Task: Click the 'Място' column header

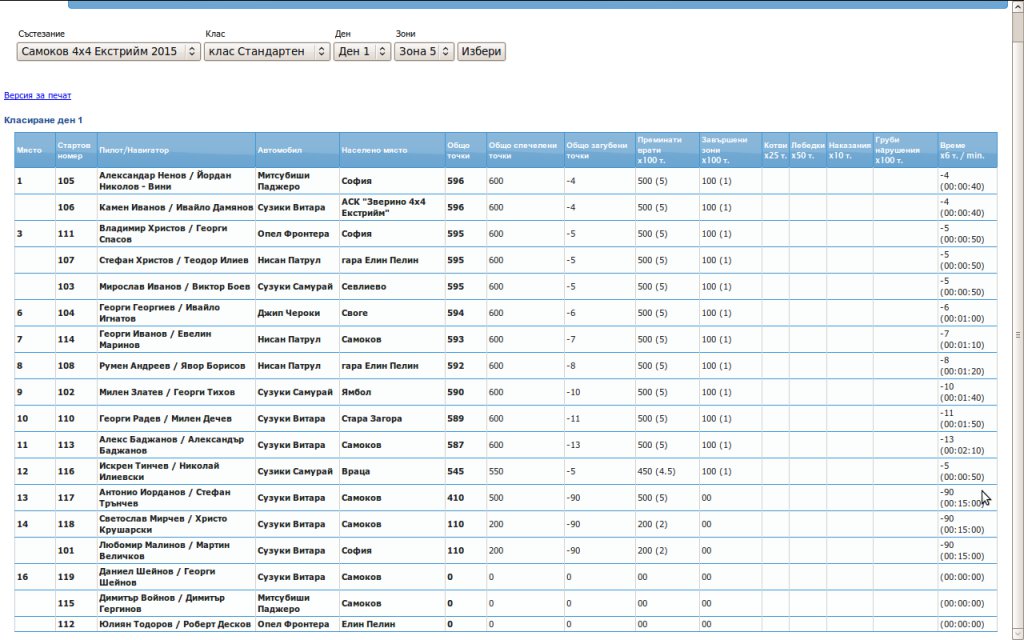Action: click(29, 150)
